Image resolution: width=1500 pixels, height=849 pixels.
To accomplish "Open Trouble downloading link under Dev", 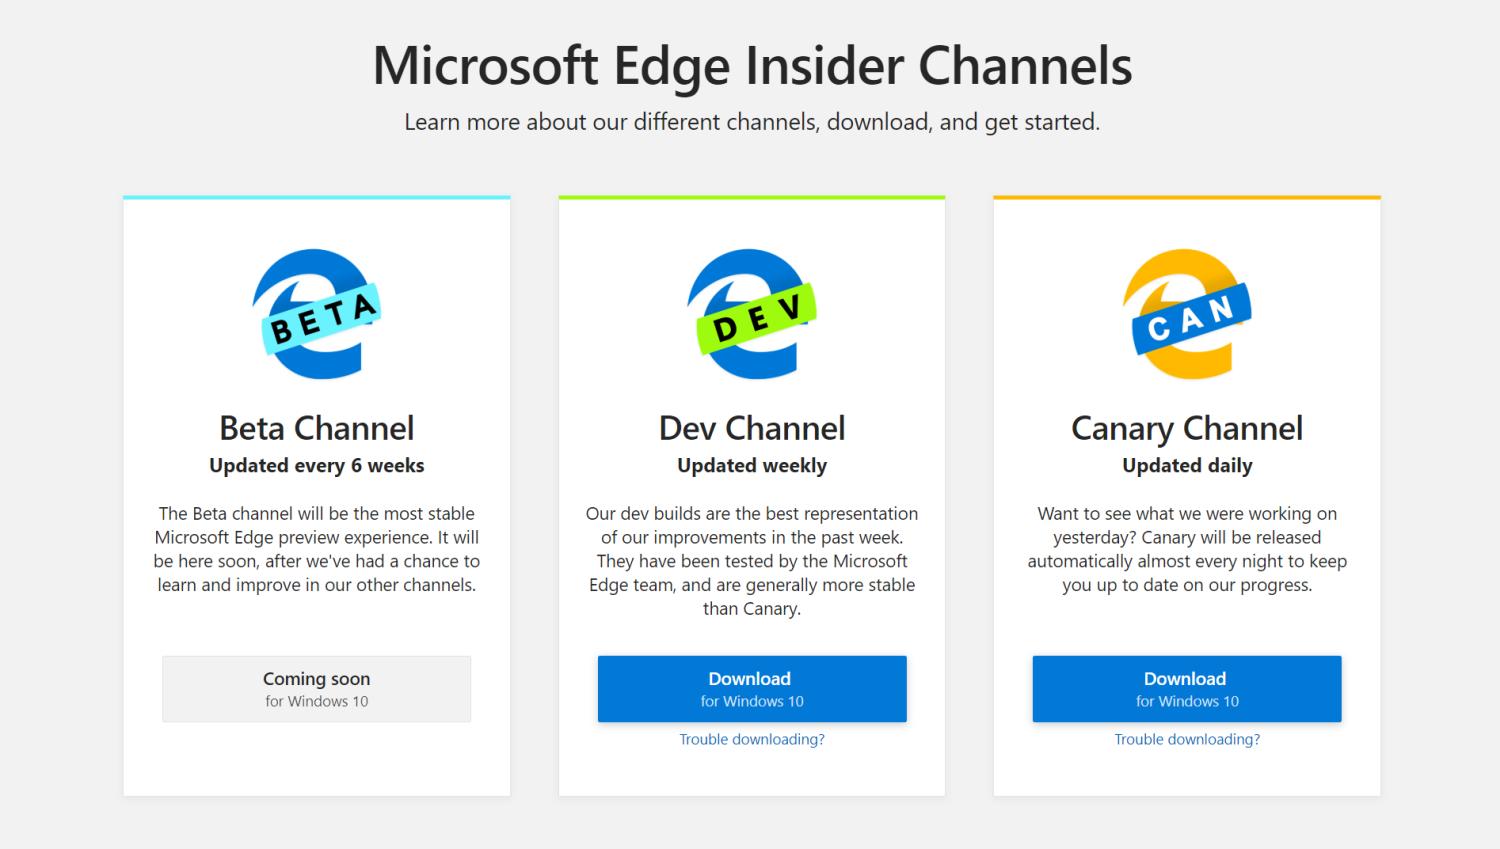I will (752, 739).
